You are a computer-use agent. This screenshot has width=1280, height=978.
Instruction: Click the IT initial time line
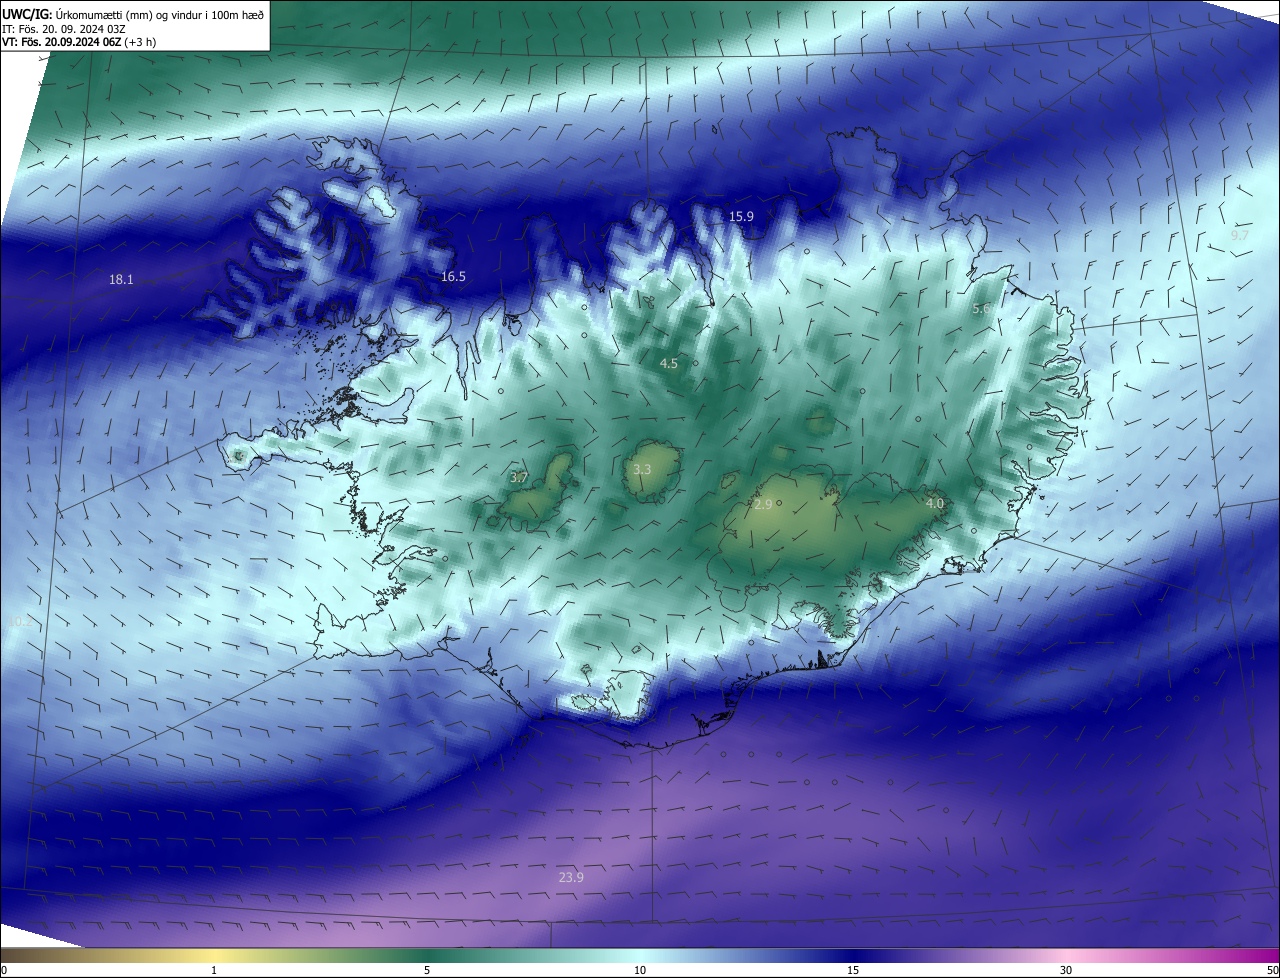63,28
